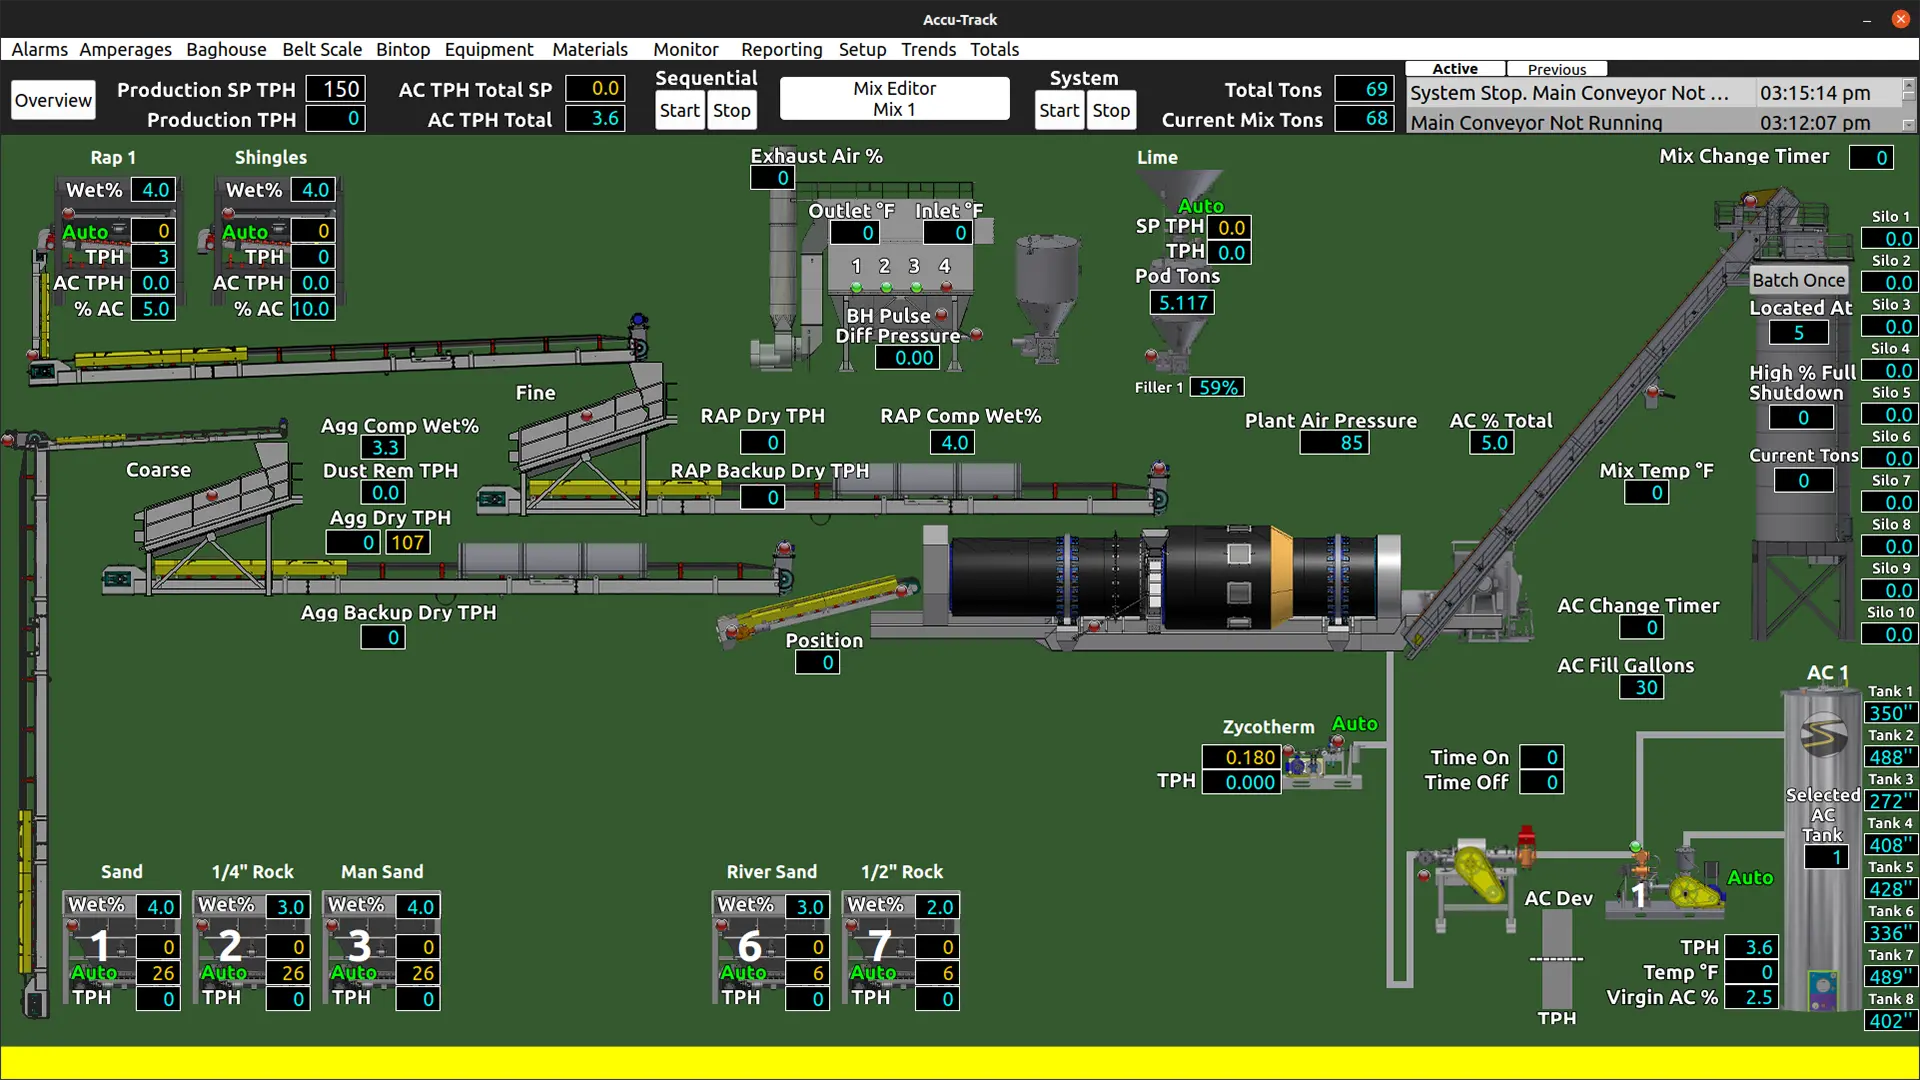This screenshot has width=1920, height=1080.
Task: Open the Mix Editor Mix 1 button
Action: tap(894, 99)
